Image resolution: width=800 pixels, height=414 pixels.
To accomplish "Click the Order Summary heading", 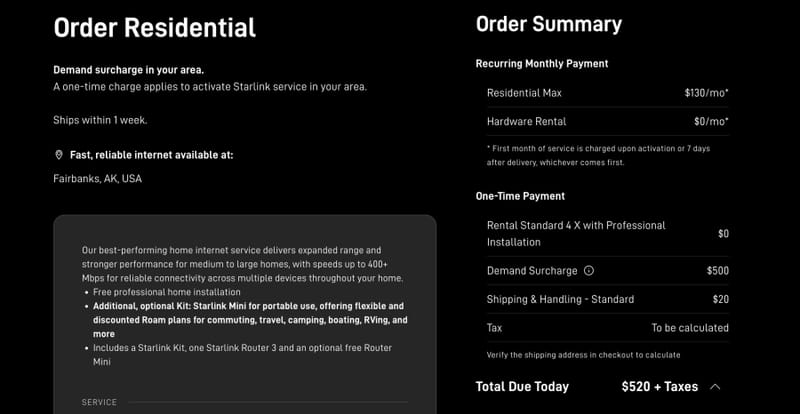I will (x=549, y=25).
